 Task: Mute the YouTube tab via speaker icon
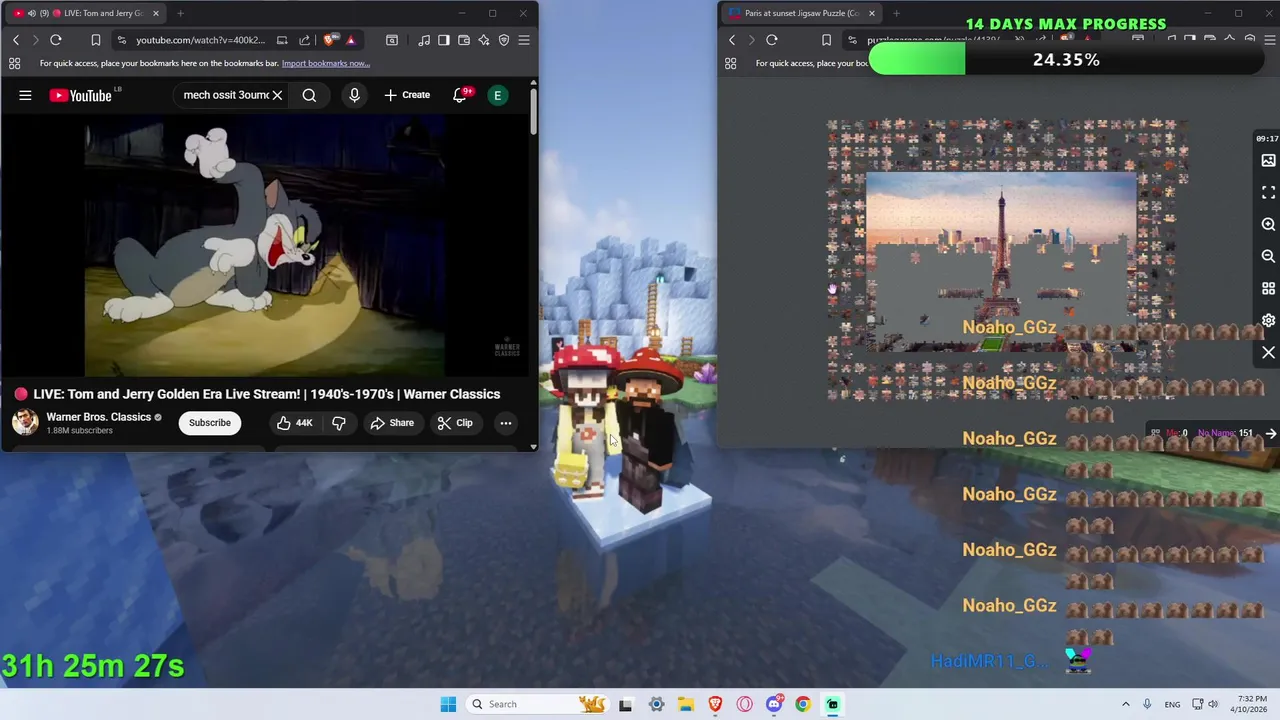31,13
